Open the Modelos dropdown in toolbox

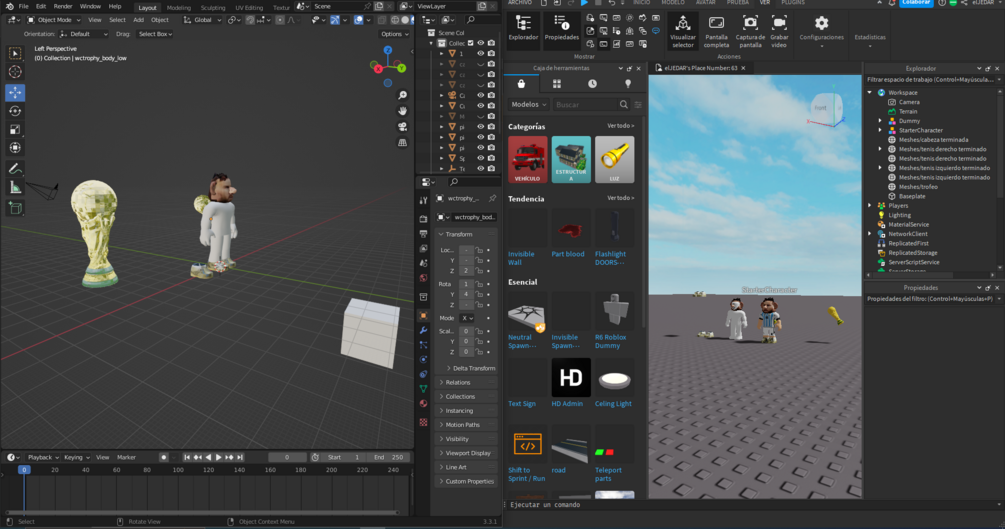529,105
